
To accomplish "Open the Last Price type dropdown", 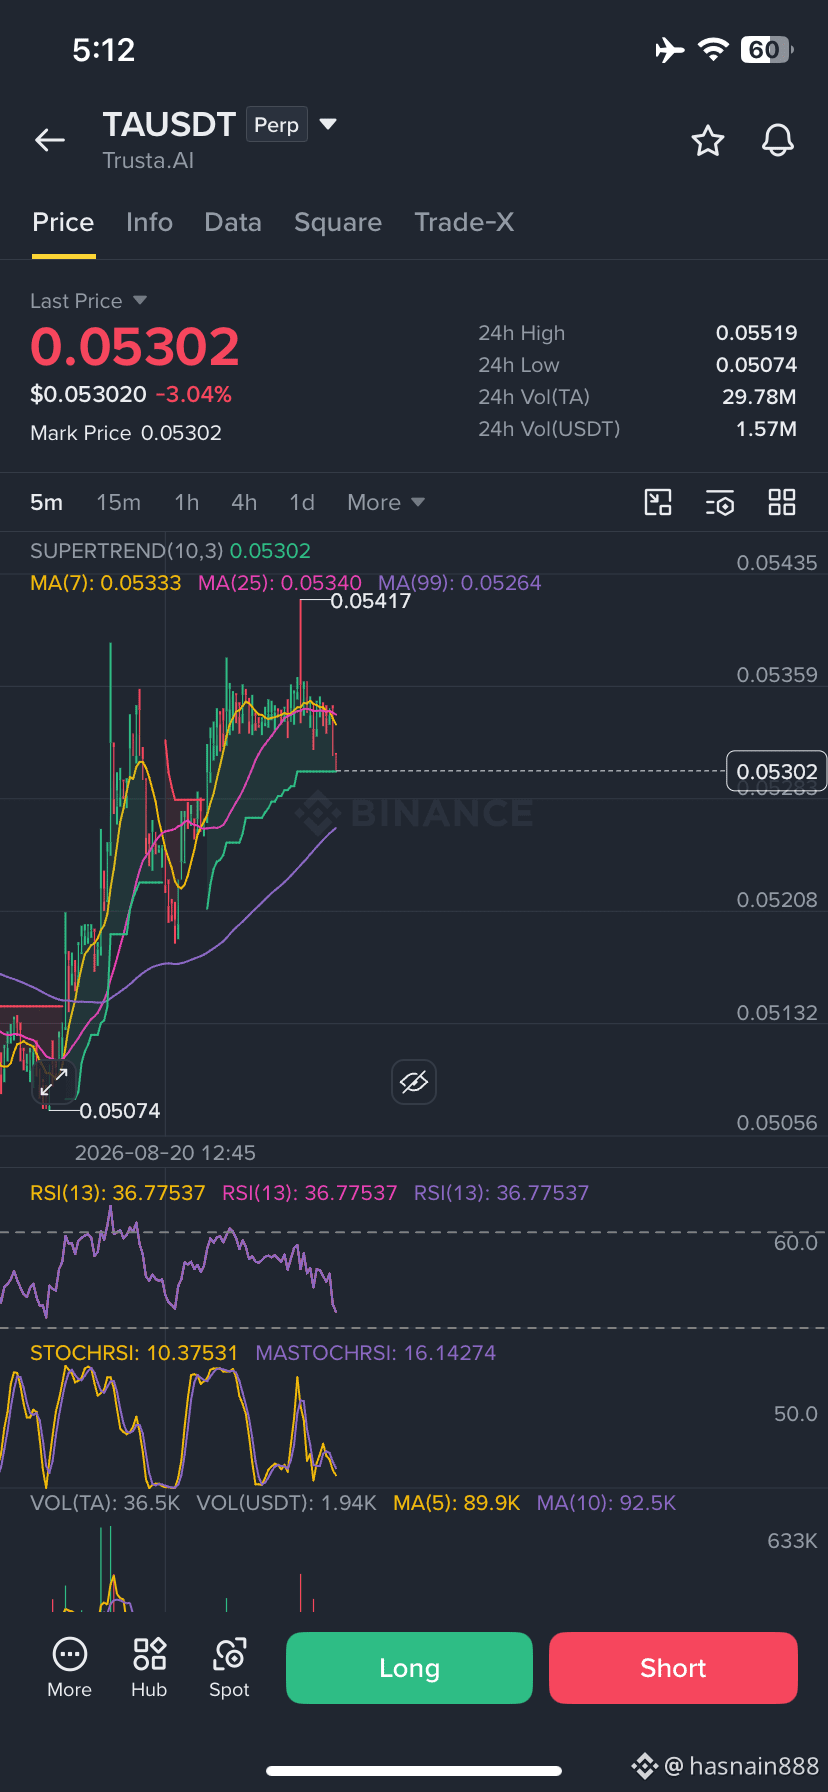I will (x=140, y=300).
